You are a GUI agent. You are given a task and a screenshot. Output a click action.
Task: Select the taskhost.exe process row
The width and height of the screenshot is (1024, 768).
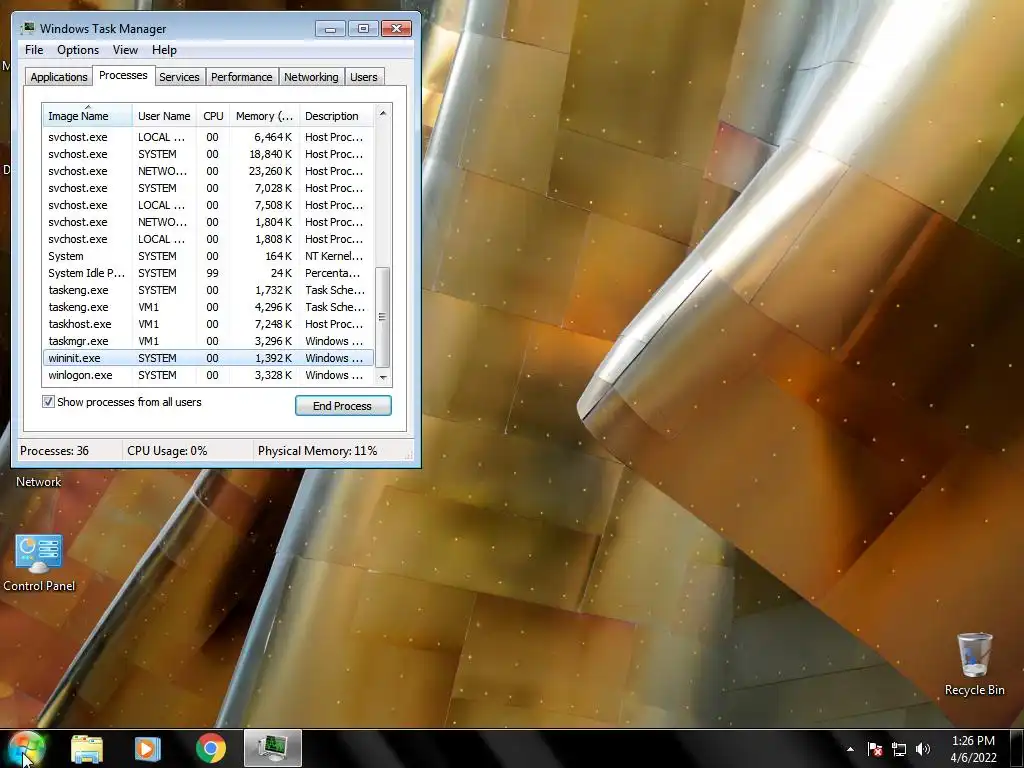pos(208,324)
